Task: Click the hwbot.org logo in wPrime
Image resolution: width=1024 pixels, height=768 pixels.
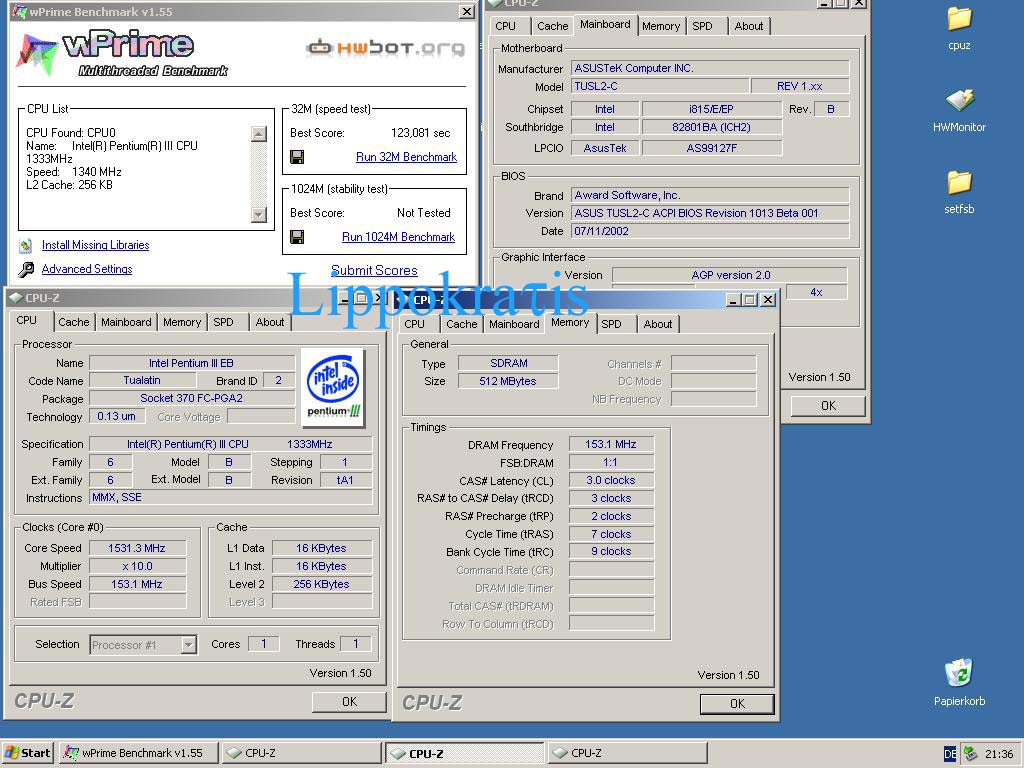Action: pyautogui.click(x=386, y=48)
